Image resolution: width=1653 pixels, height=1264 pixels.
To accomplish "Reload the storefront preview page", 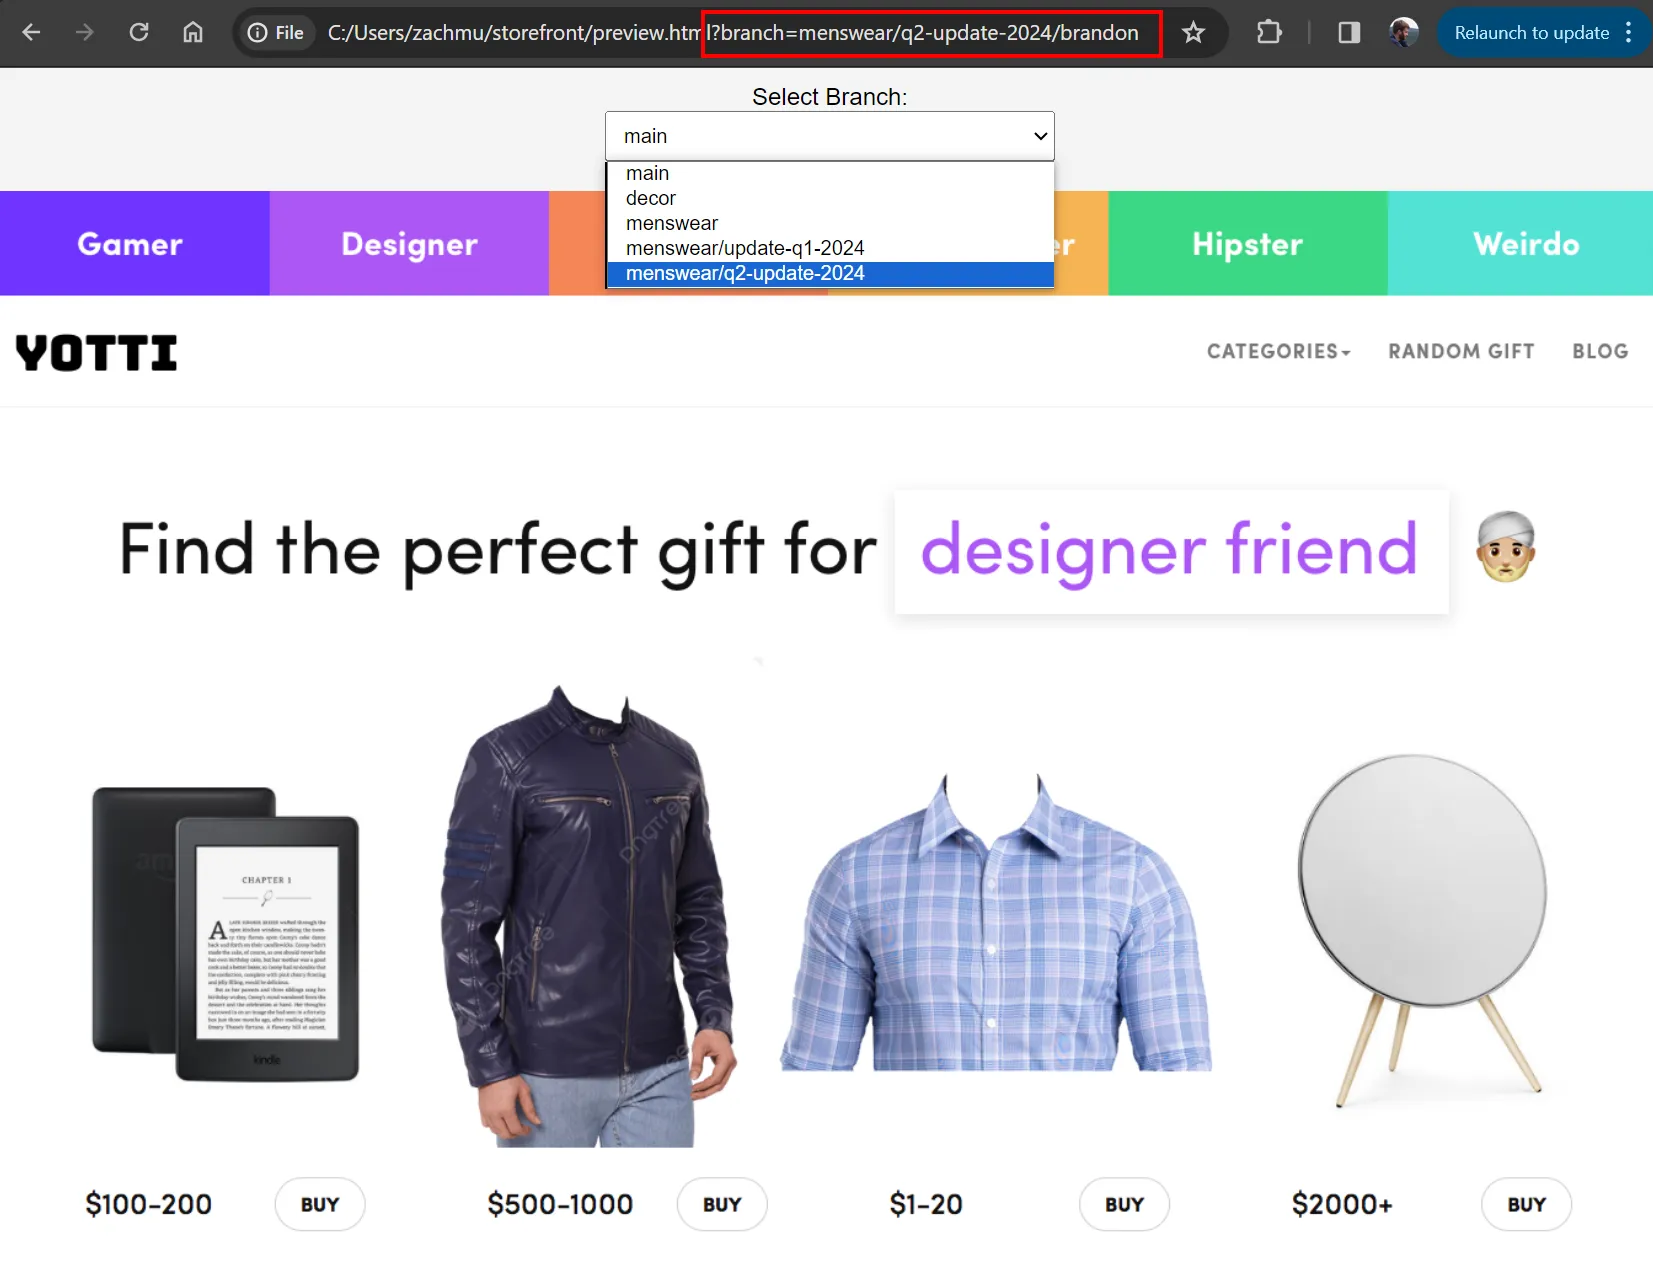I will [x=139, y=32].
